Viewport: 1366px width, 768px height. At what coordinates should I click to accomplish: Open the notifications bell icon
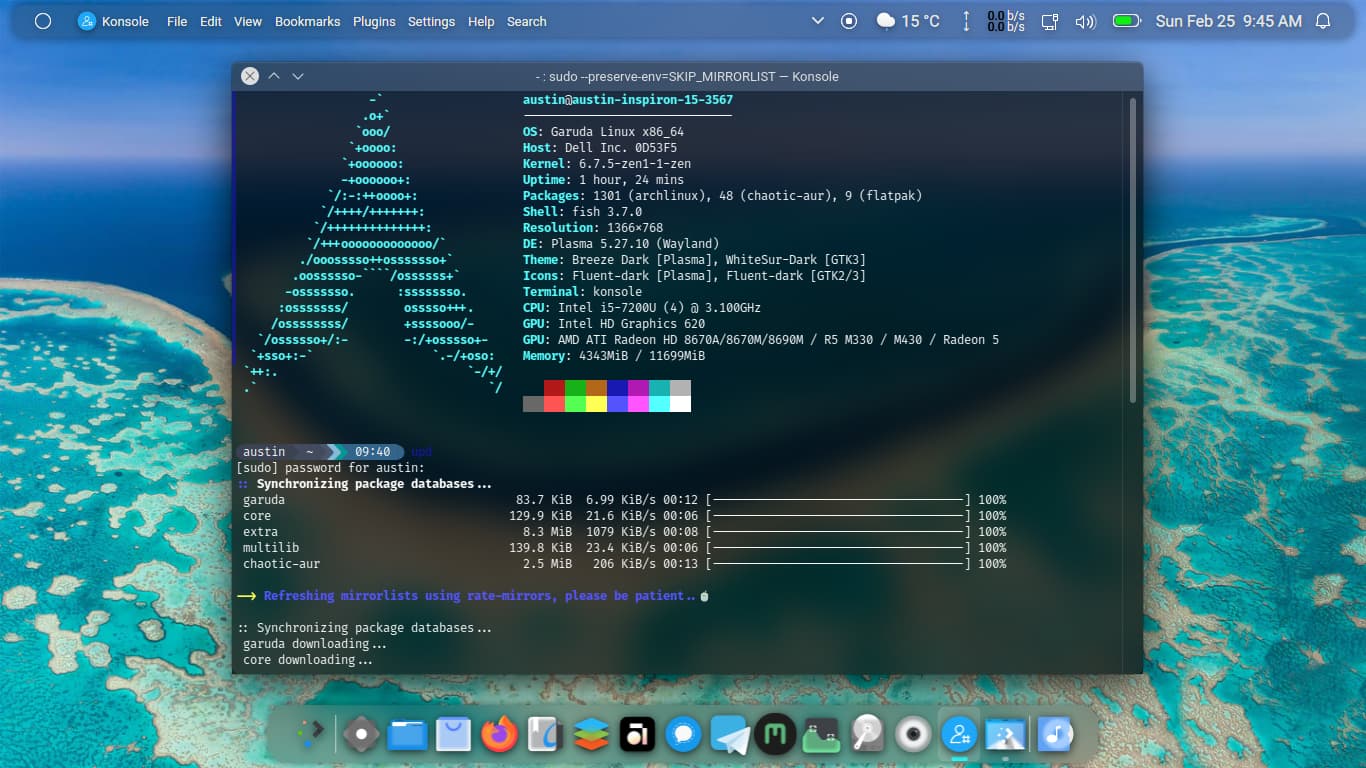point(1323,21)
